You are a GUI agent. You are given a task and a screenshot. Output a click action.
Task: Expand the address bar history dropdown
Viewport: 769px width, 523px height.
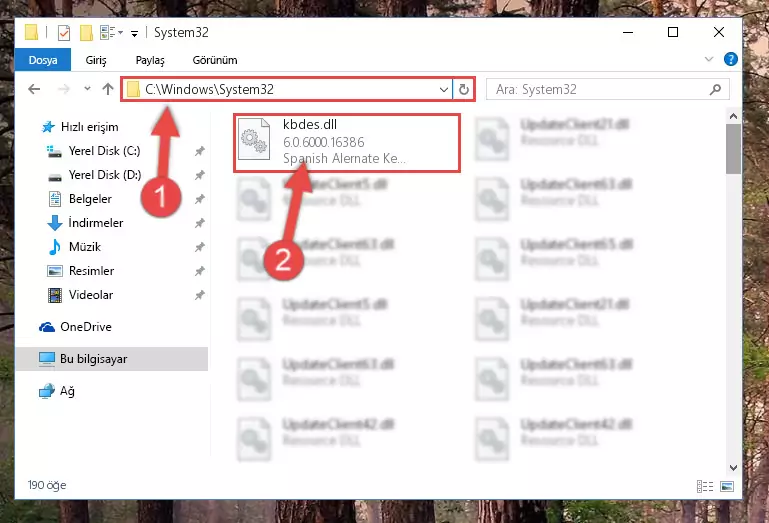pyautogui.click(x=443, y=89)
